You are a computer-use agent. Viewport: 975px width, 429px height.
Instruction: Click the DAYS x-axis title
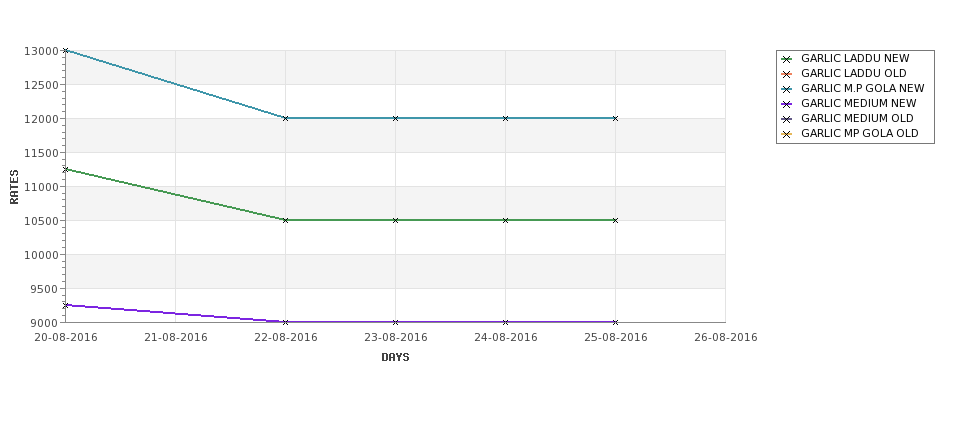tap(395, 357)
